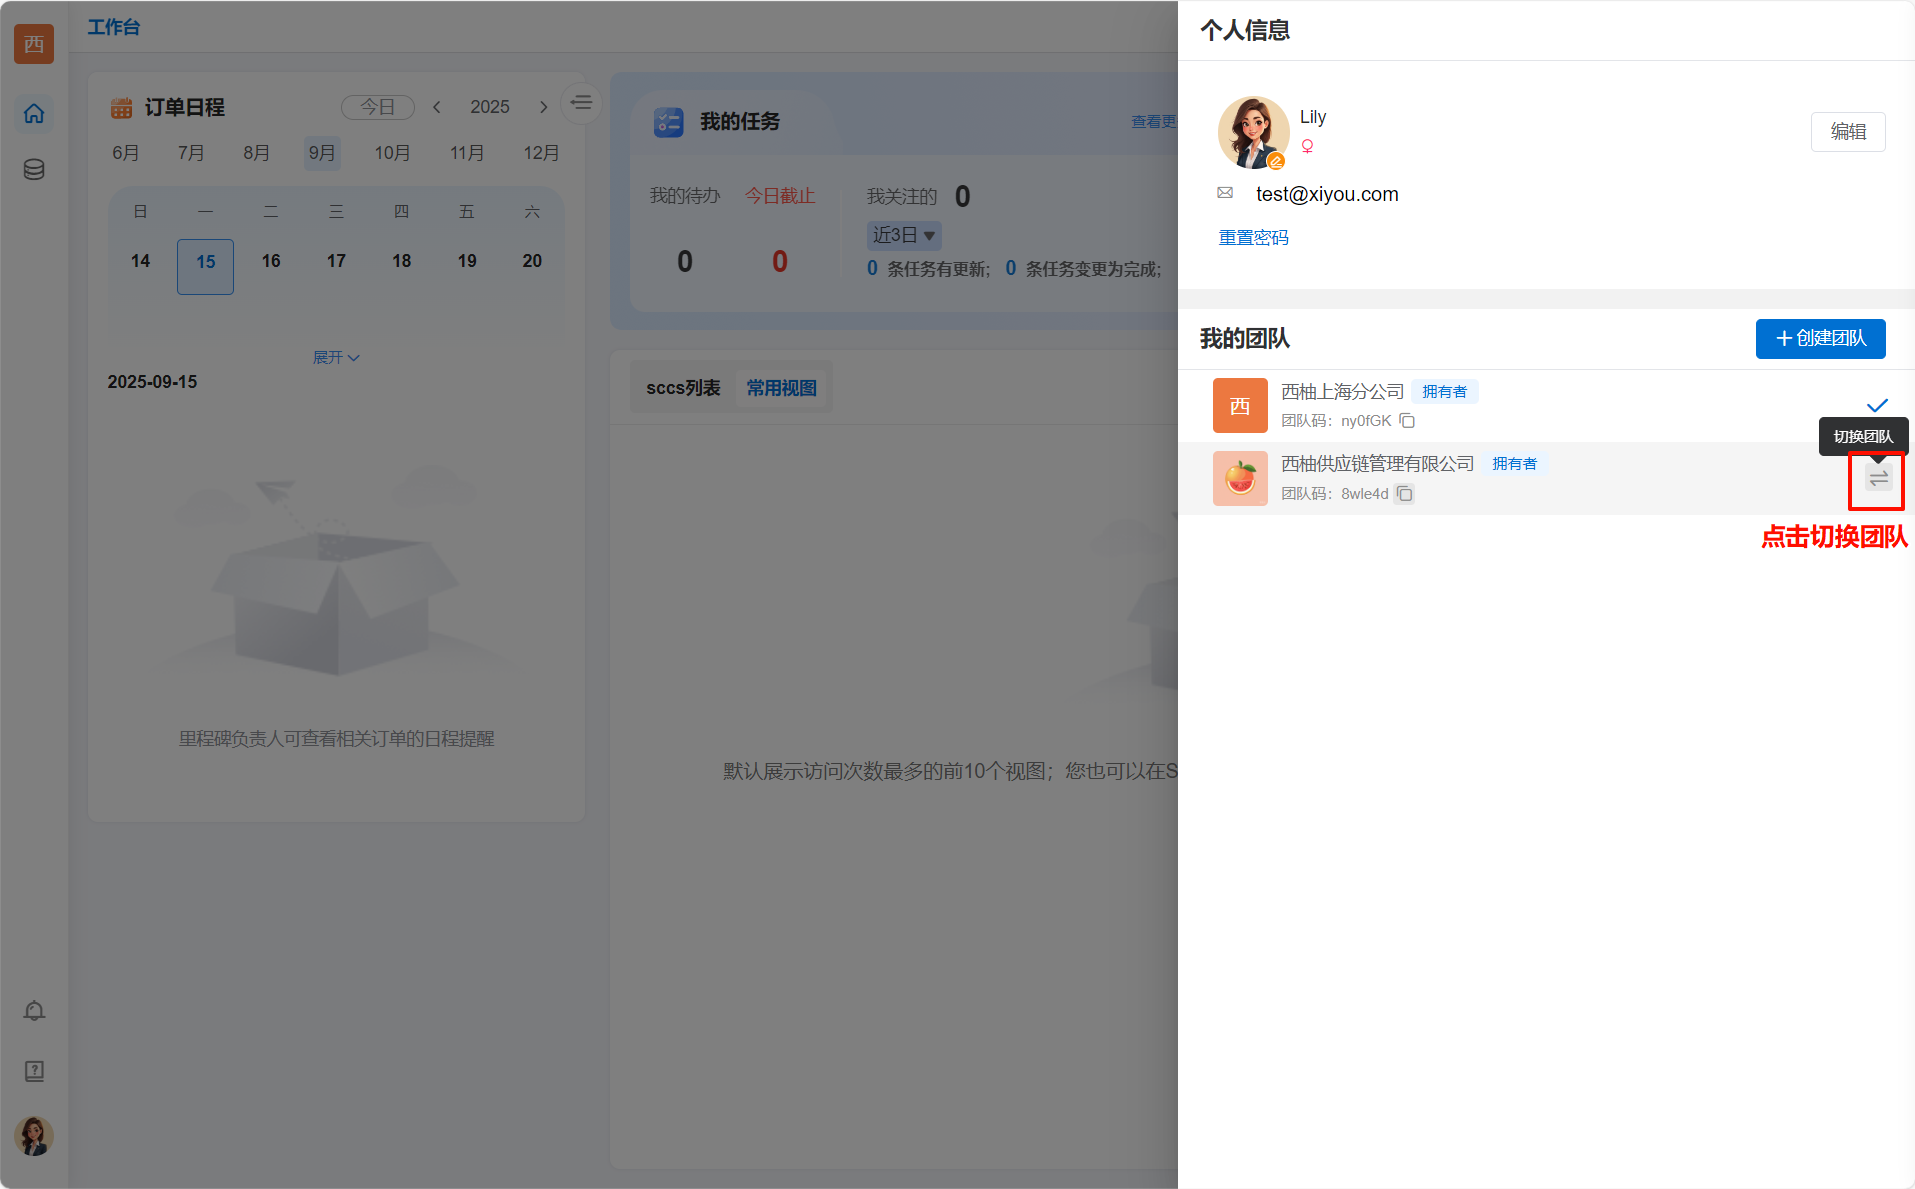Select the 10月 month tab
Image resolution: width=1915 pixels, height=1189 pixels.
[x=392, y=153]
